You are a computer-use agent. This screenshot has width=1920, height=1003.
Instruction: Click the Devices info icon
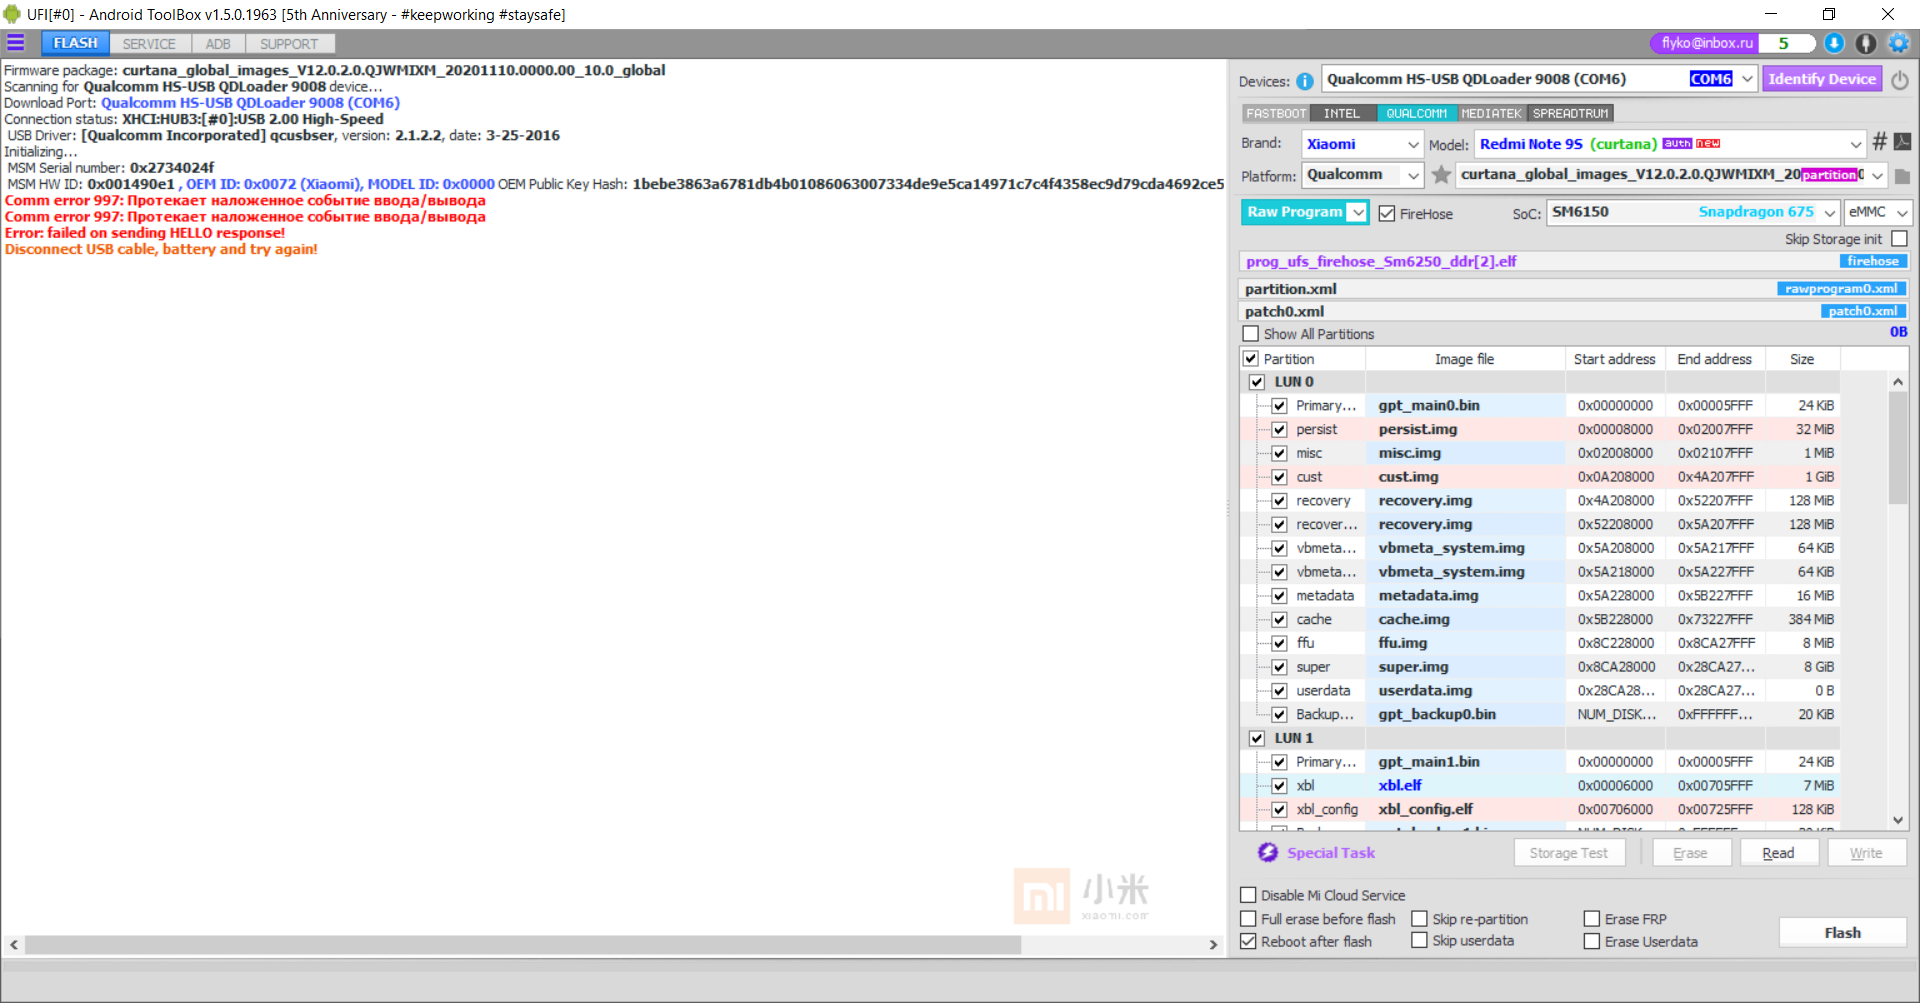point(1305,81)
